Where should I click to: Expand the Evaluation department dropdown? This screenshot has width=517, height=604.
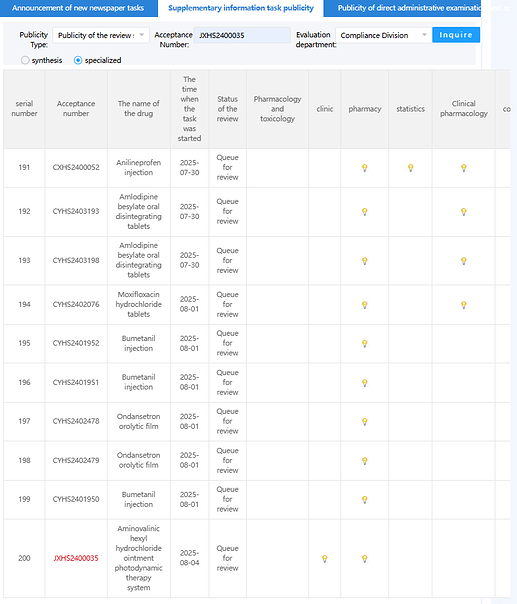(x=383, y=35)
